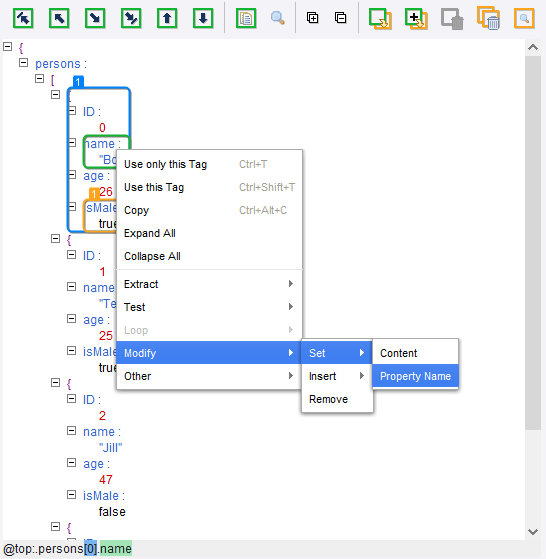Click the blue tag badge numbered 1
Screen dimensions: 546x559
click(78, 82)
